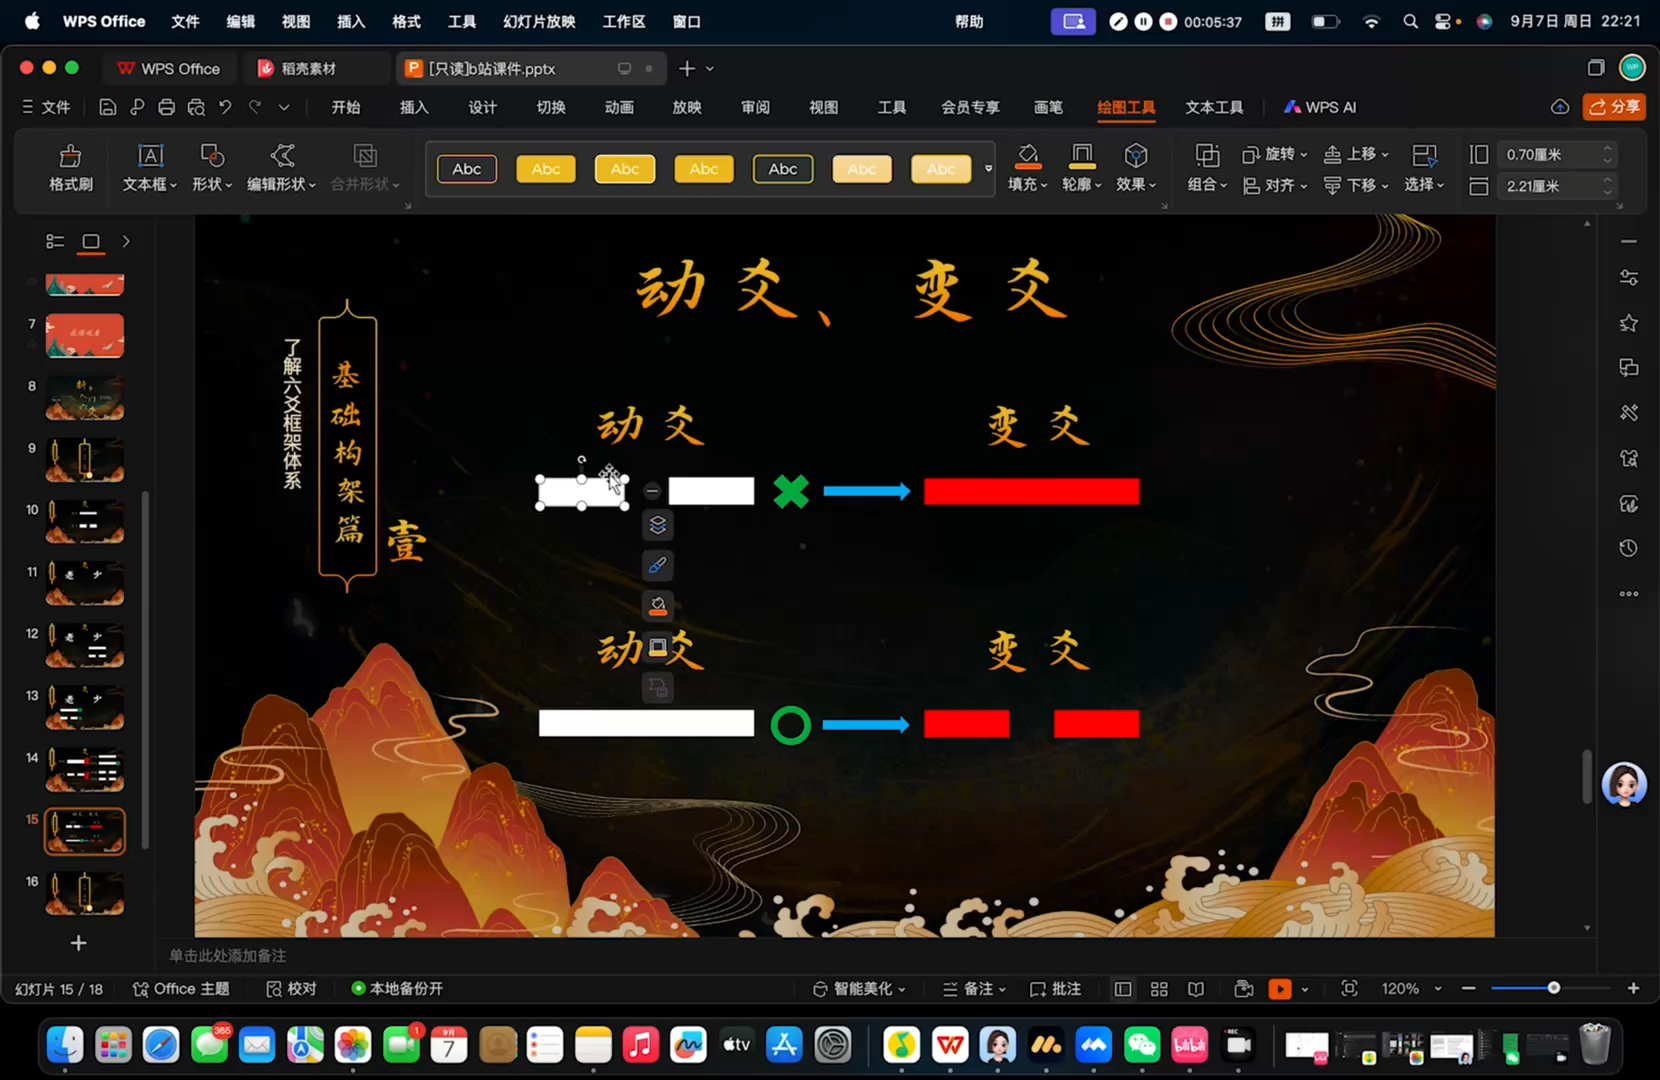Open bilibili app in the Dock
Viewport: 1660px width, 1080px height.
tap(1190, 1046)
